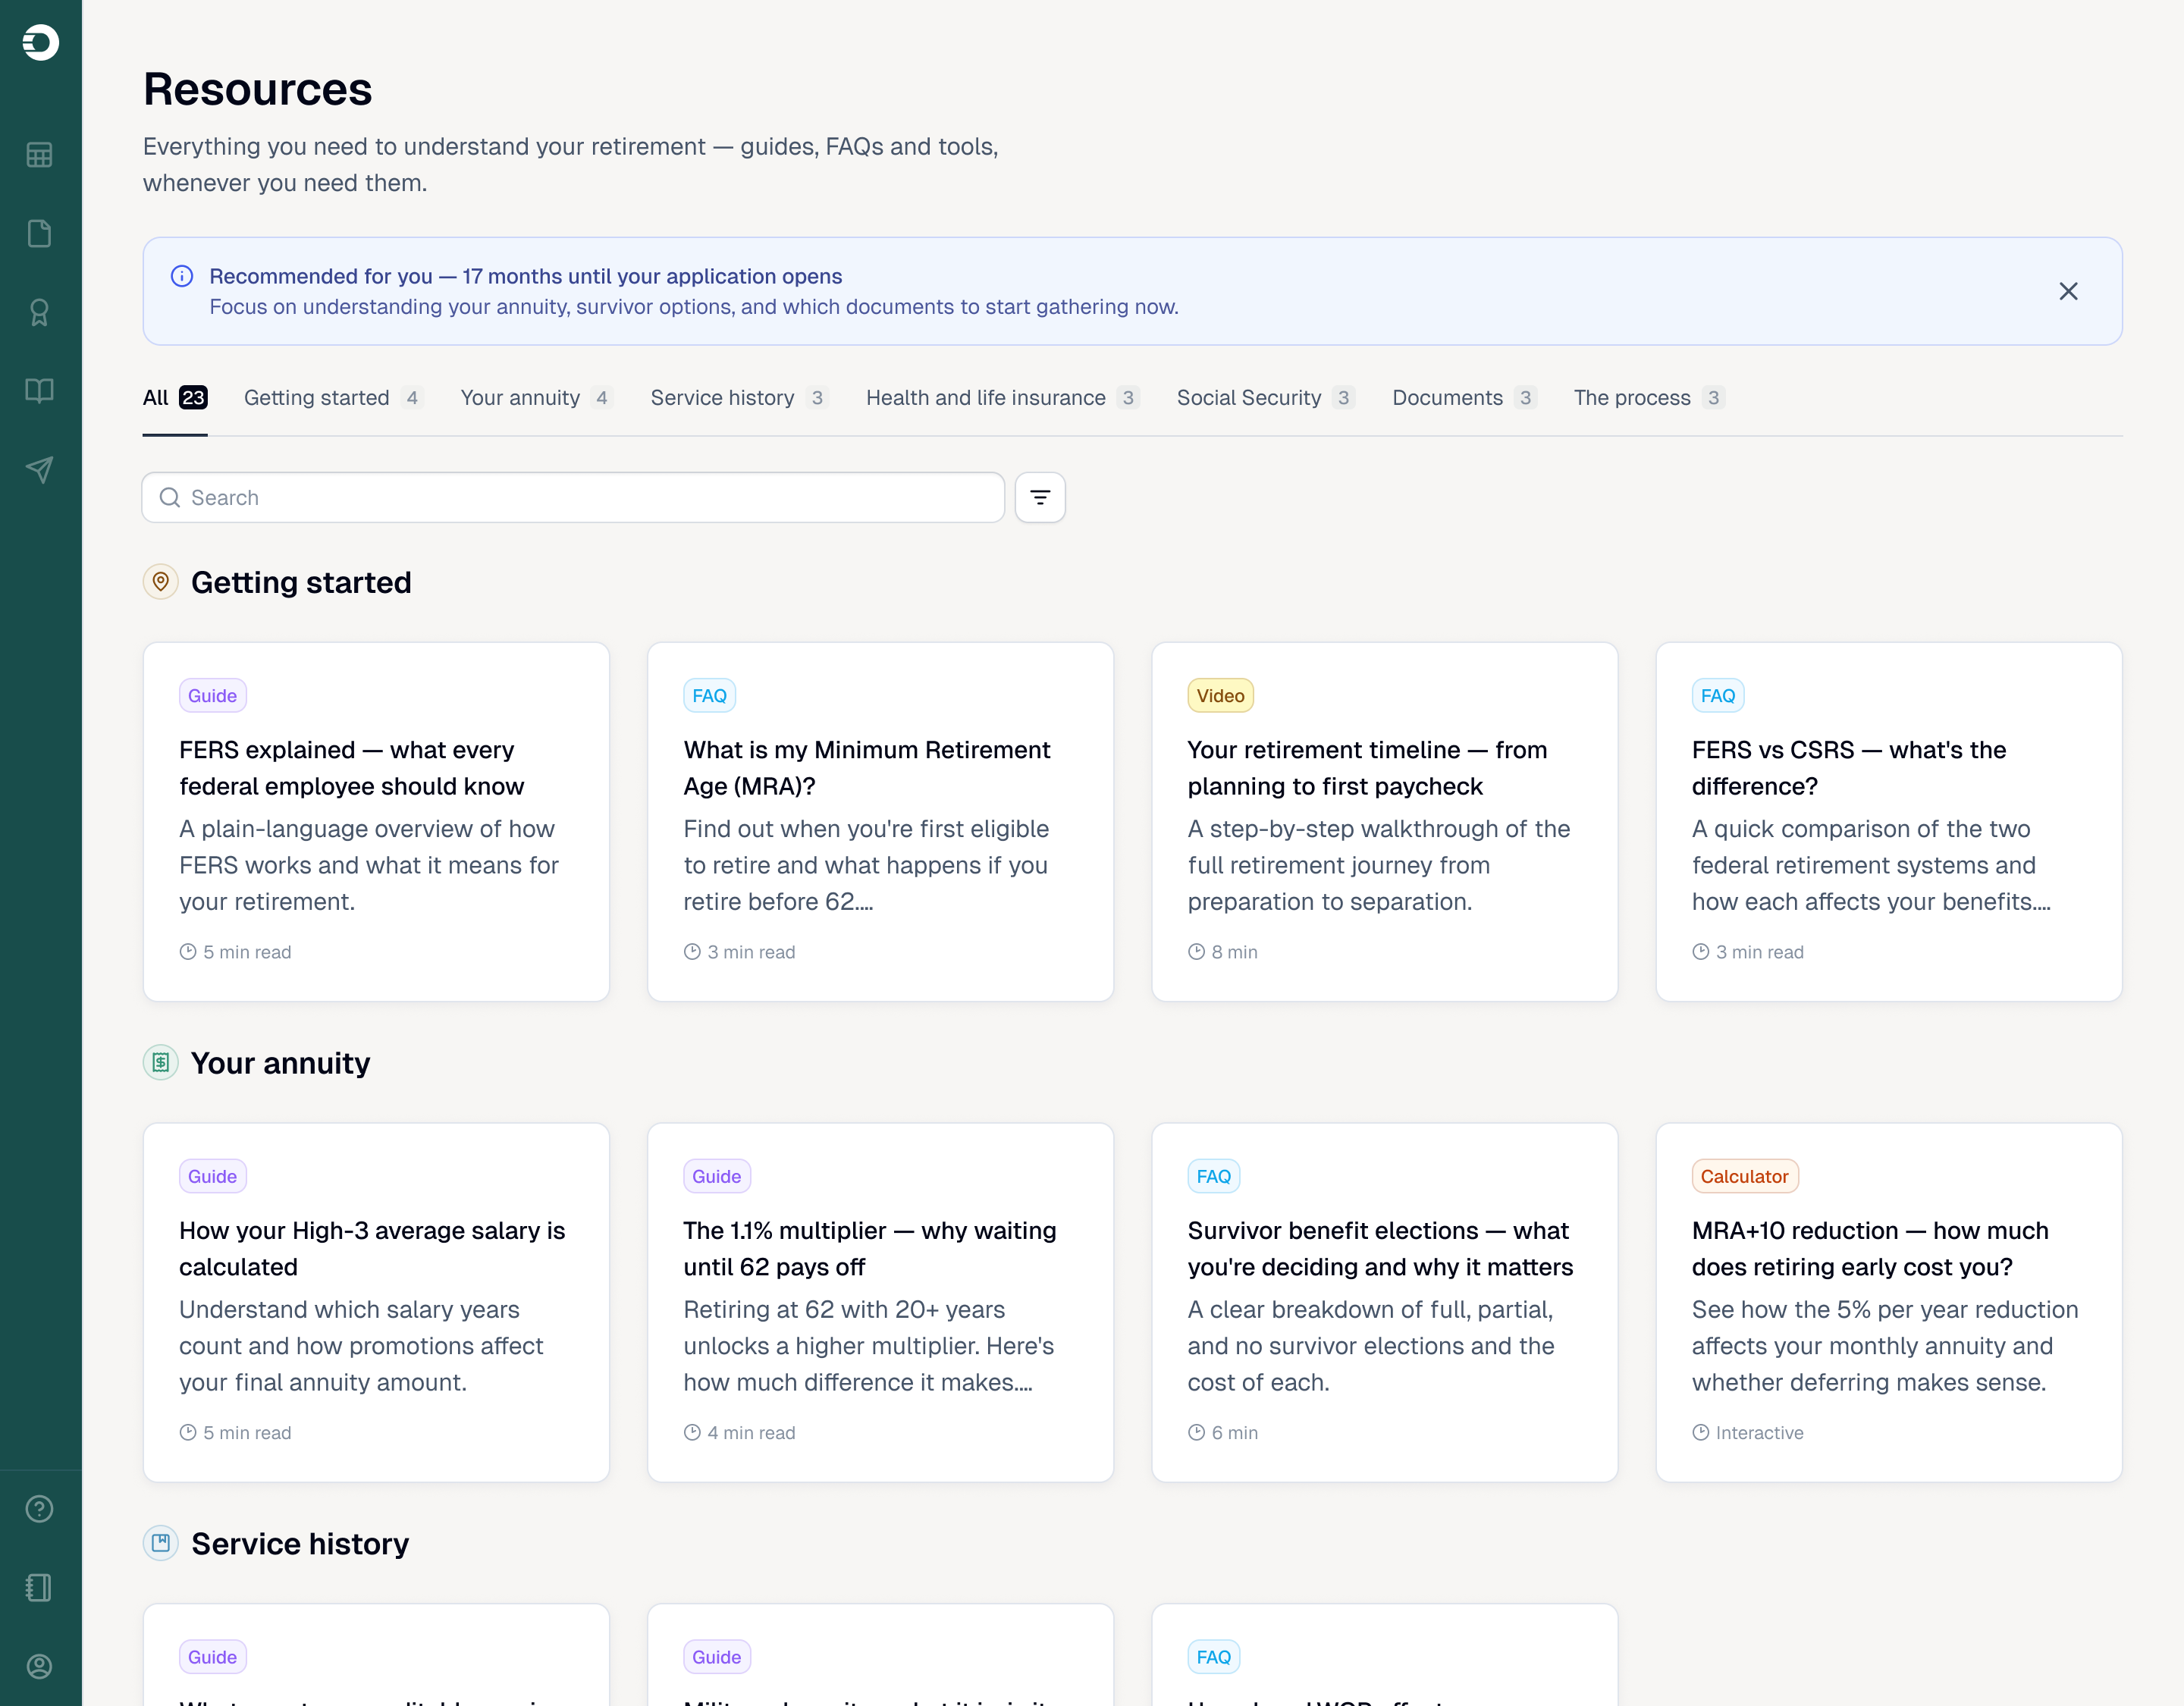Switch to the Documents tab
The image size is (2184, 1706).
click(1465, 398)
